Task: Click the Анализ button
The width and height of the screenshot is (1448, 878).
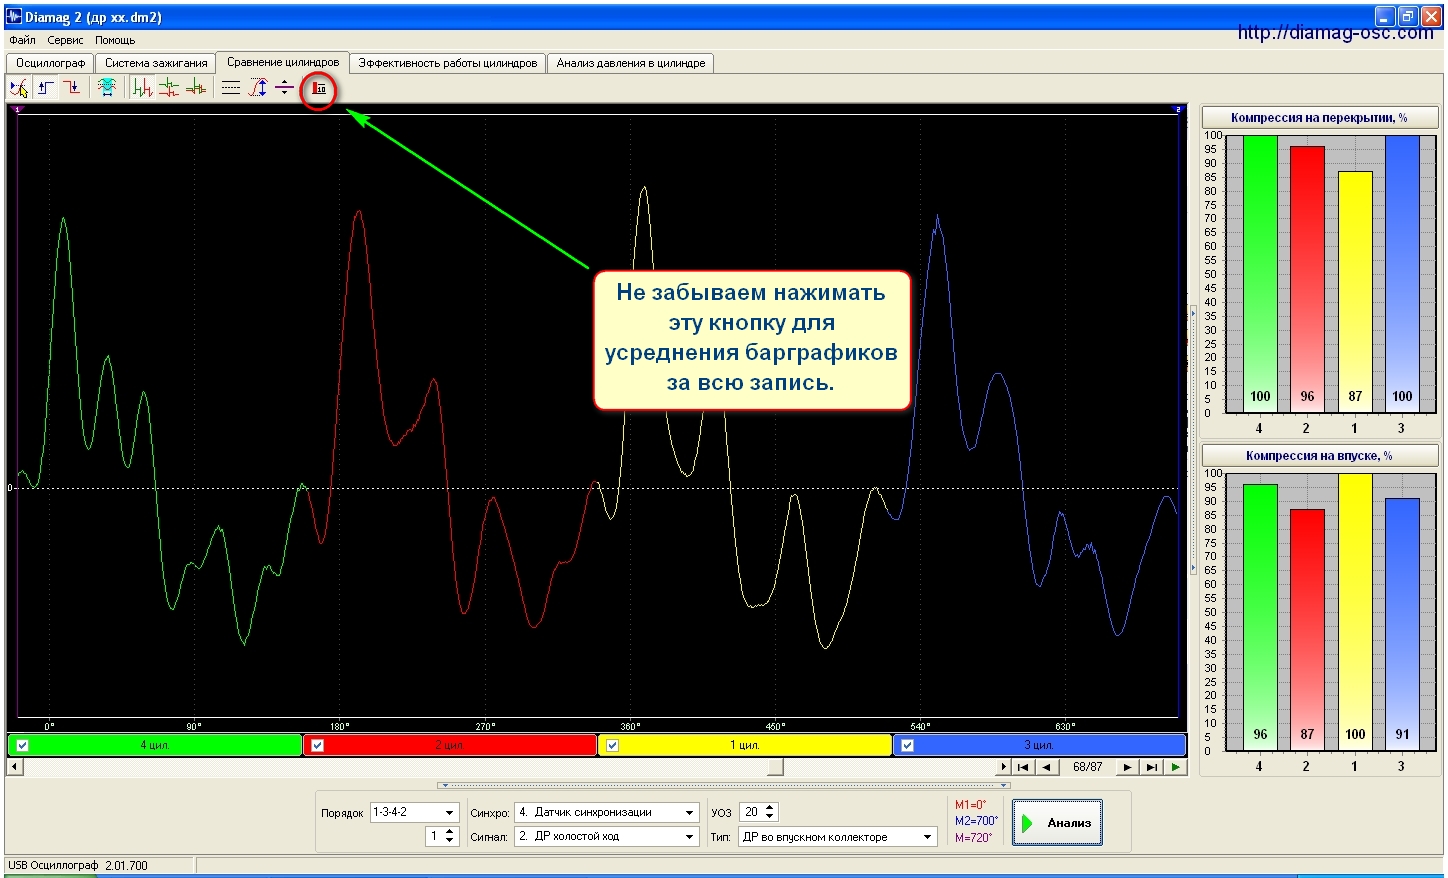Action: click(x=1057, y=823)
